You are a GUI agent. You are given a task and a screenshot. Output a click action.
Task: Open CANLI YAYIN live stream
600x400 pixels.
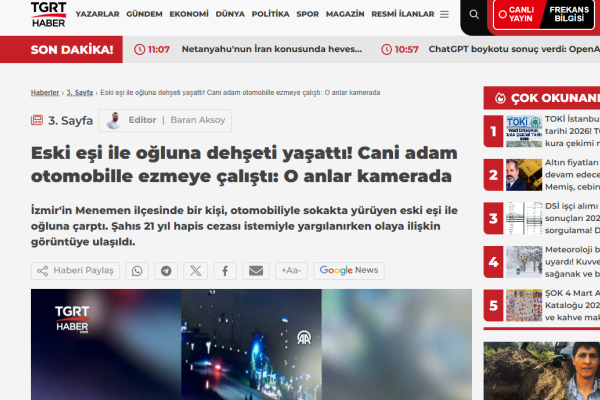[517, 14]
